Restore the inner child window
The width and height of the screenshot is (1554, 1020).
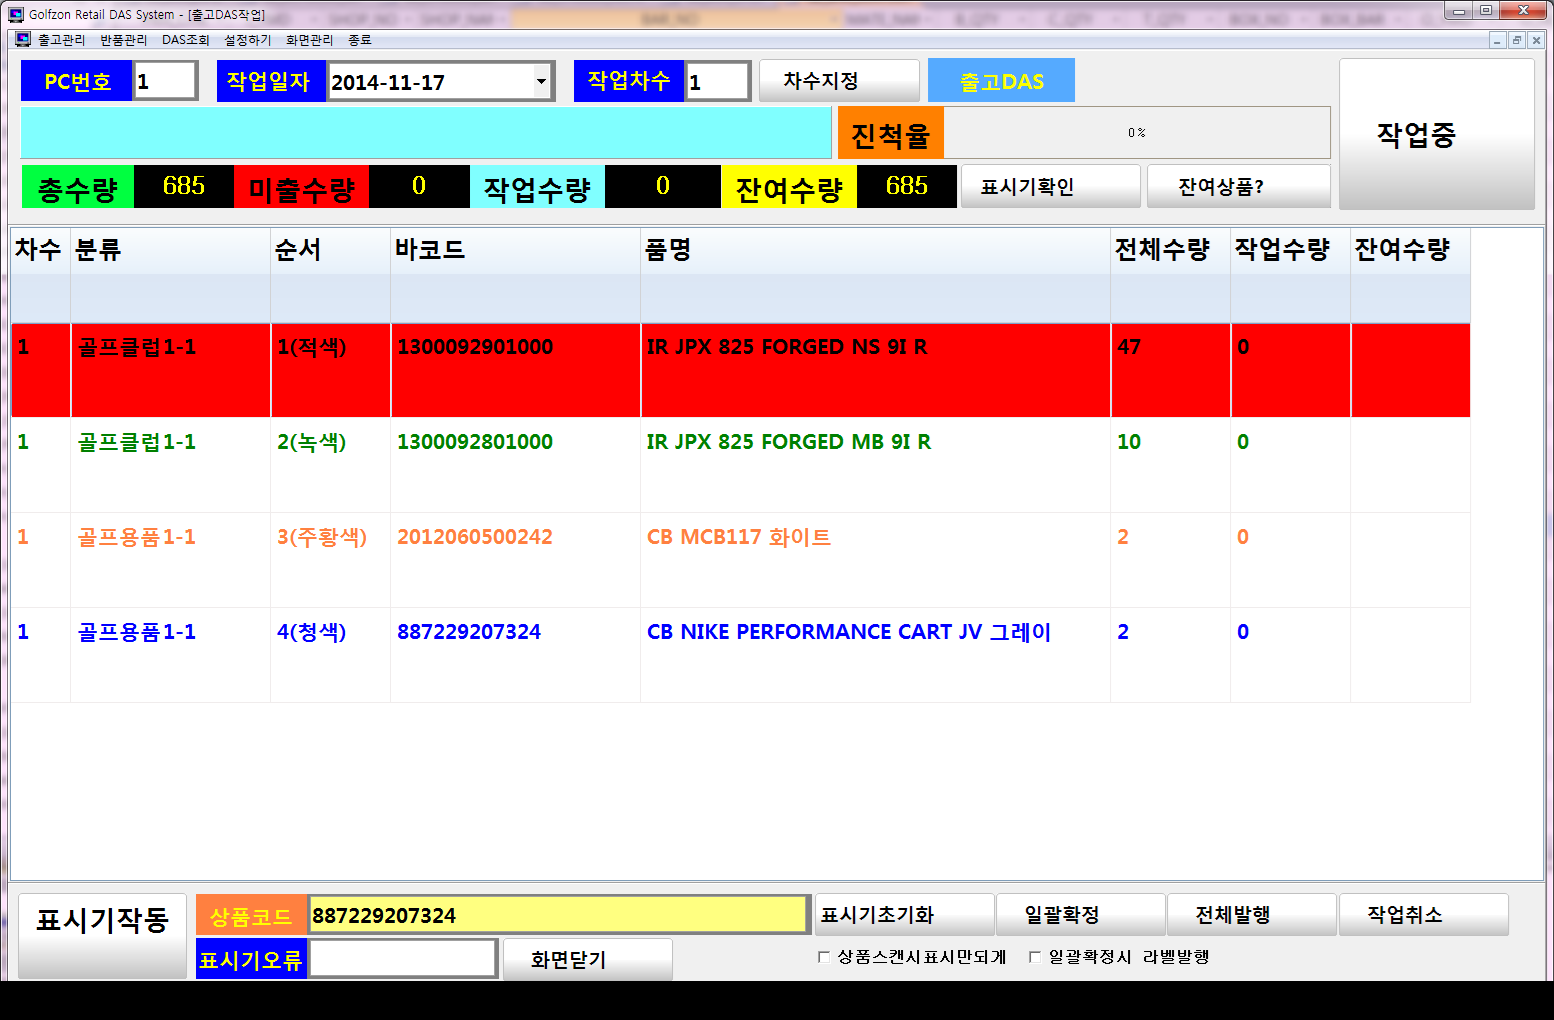click(1517, 40)
